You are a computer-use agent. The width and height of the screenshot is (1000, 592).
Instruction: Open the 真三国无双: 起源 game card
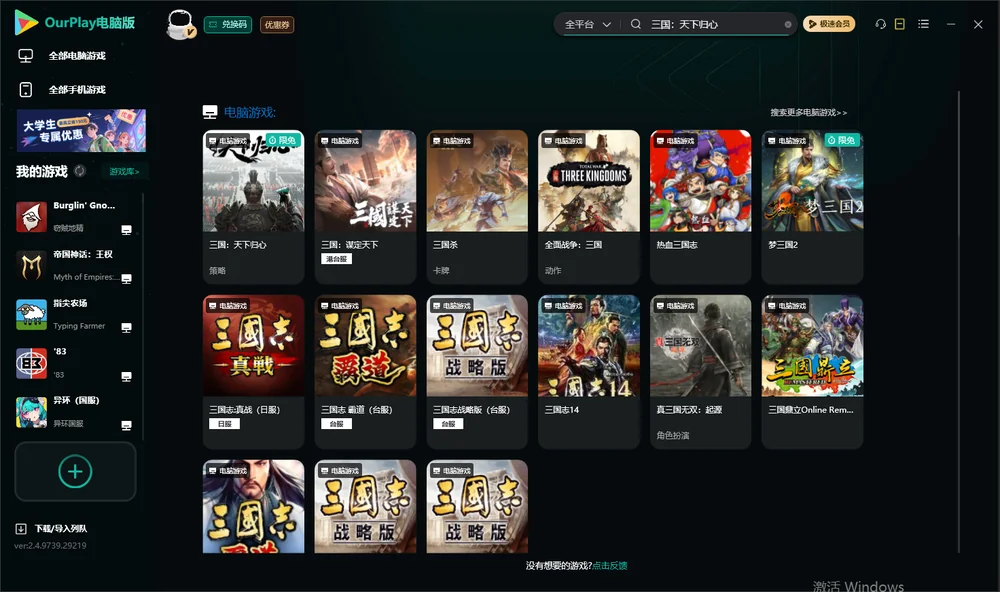701,372
